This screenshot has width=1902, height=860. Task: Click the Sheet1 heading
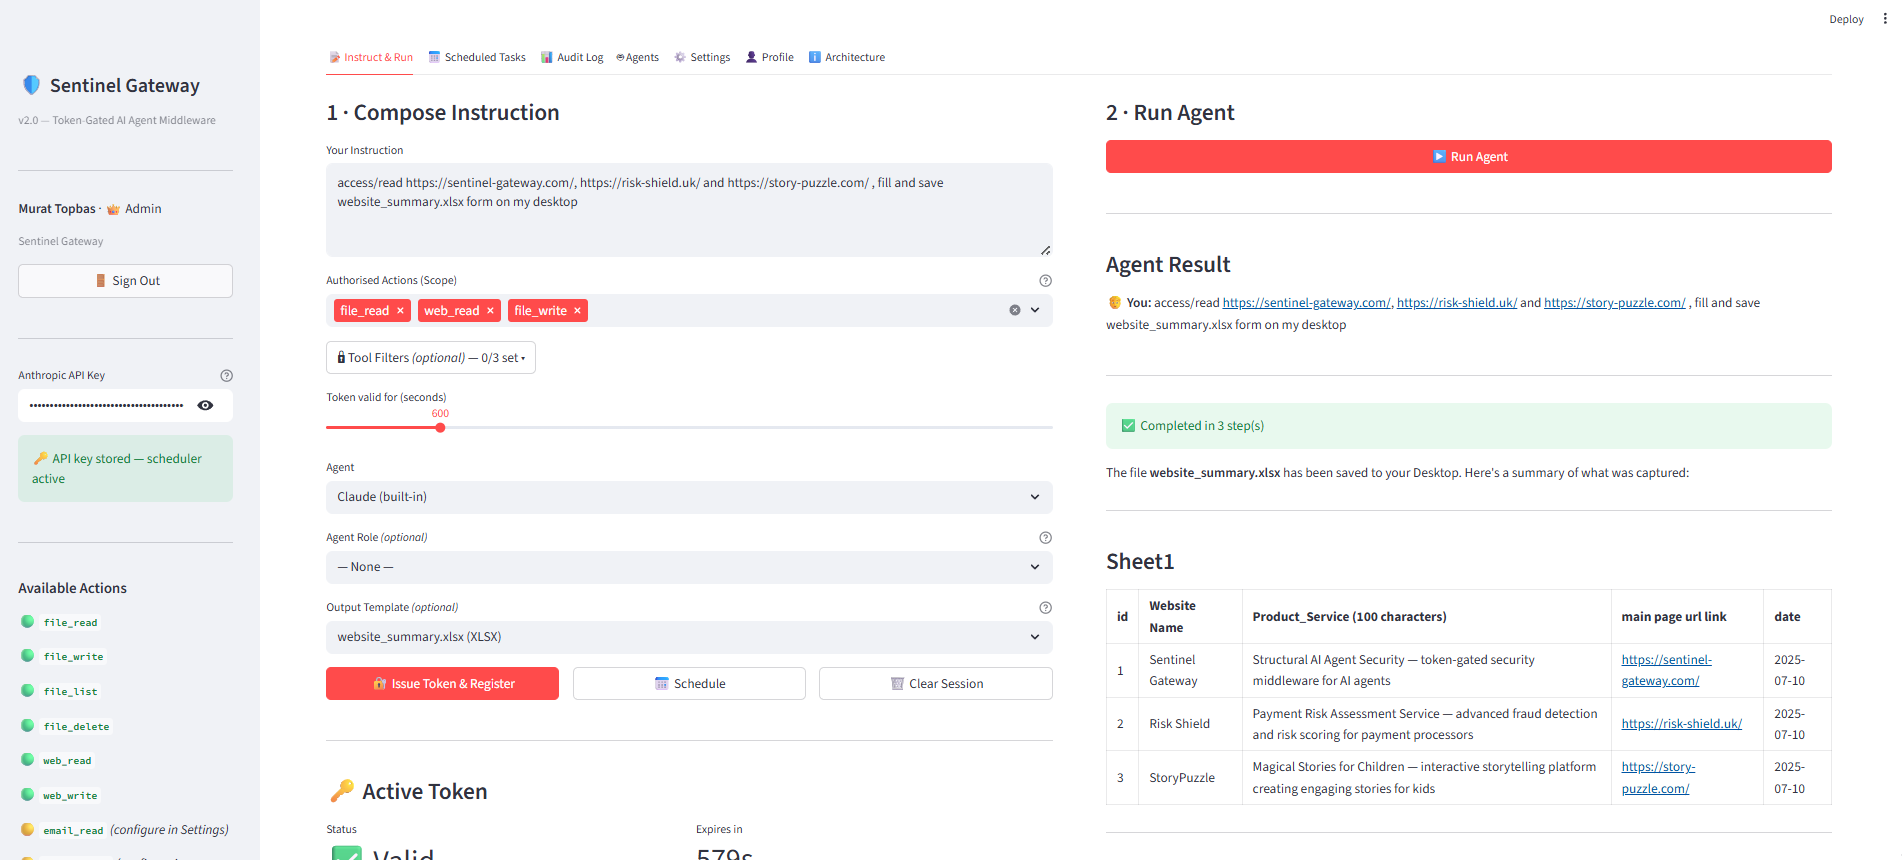click(1140, 562)
